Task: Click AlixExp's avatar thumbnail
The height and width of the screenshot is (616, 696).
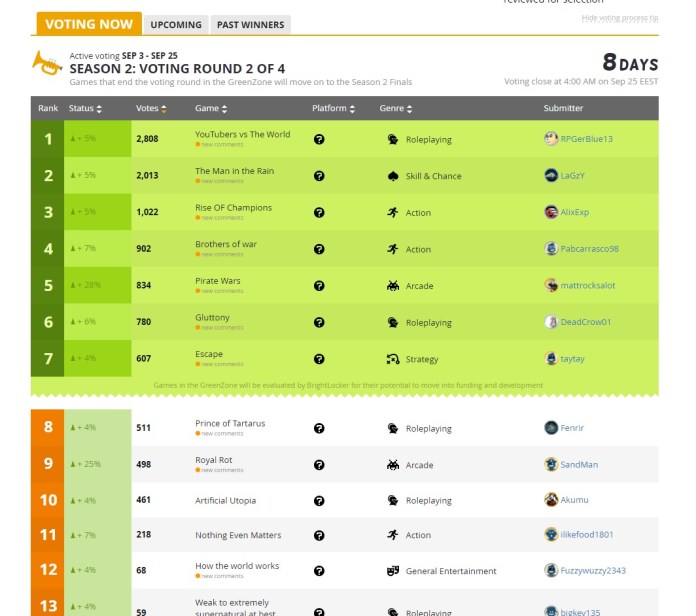Action: coord(551,212)
